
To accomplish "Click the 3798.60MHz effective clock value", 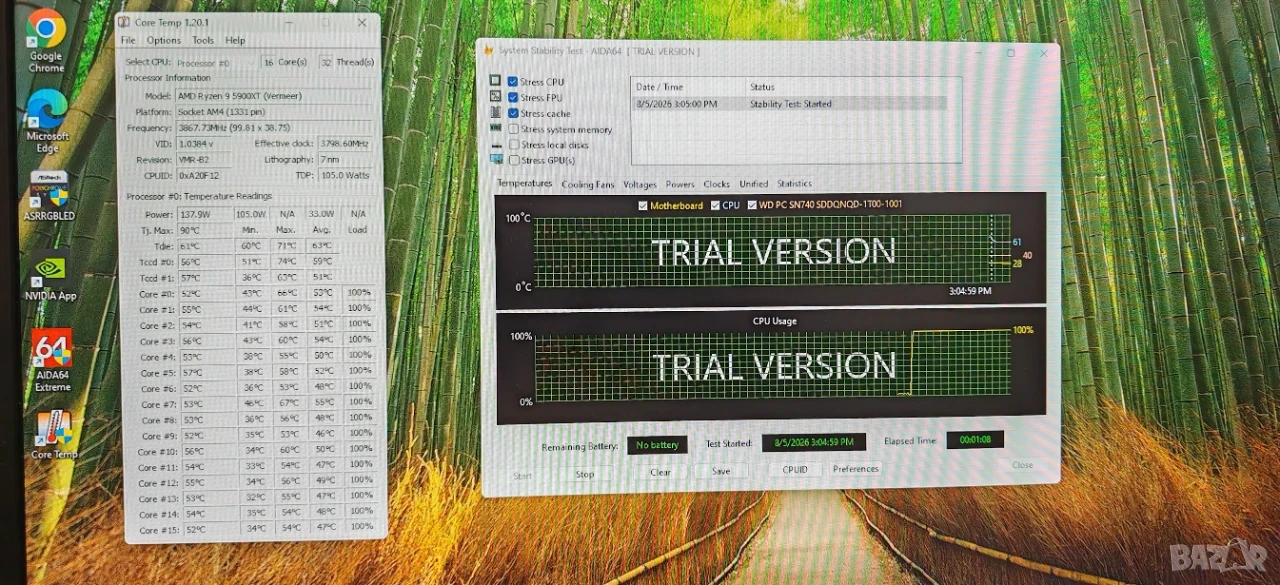I will point(344,143).
